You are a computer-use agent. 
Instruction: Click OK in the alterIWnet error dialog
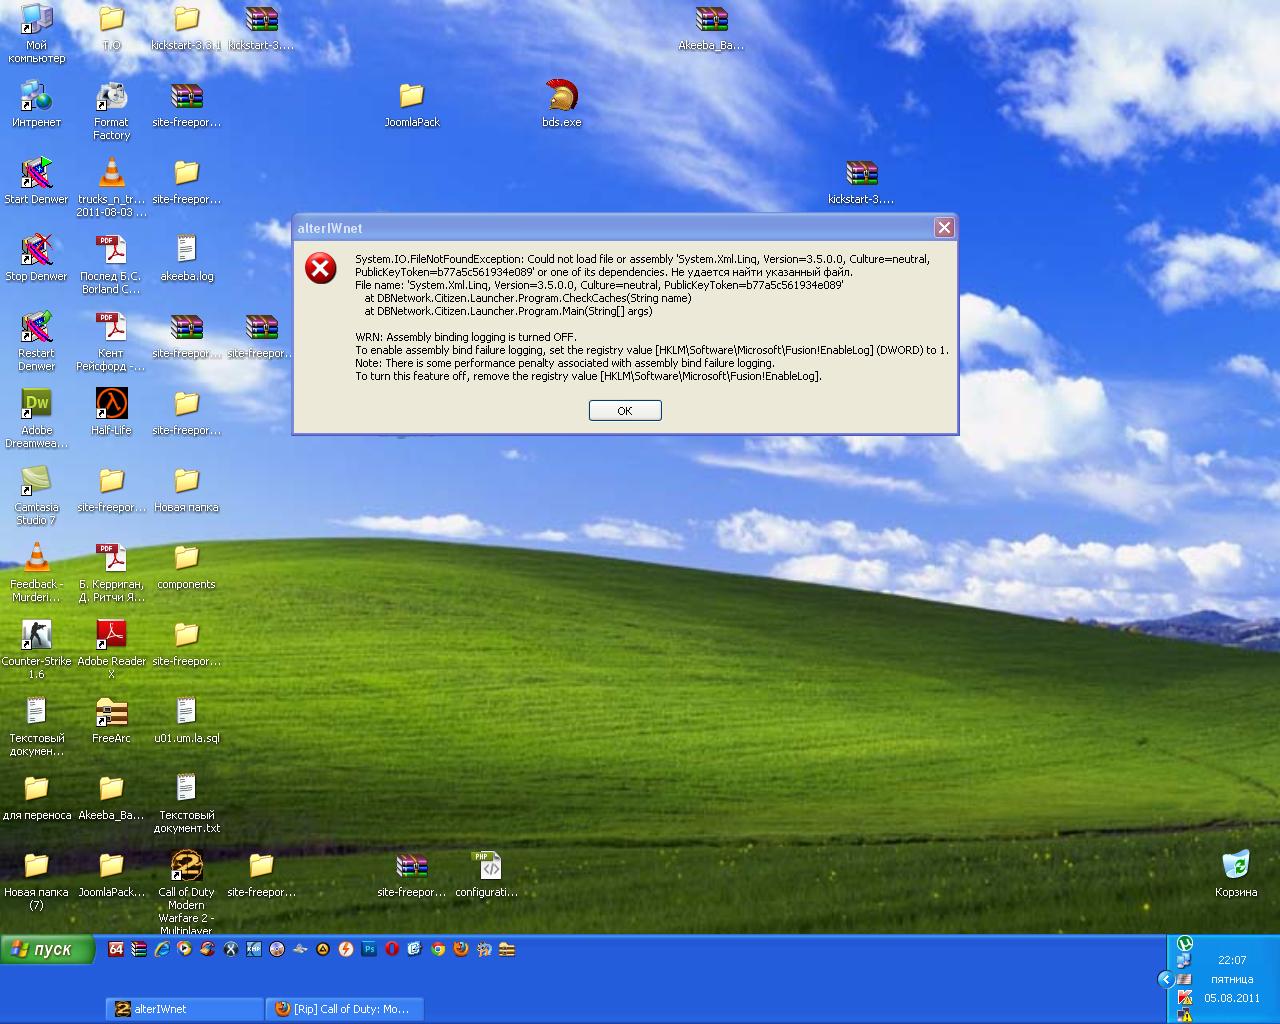tap(625, 411)
